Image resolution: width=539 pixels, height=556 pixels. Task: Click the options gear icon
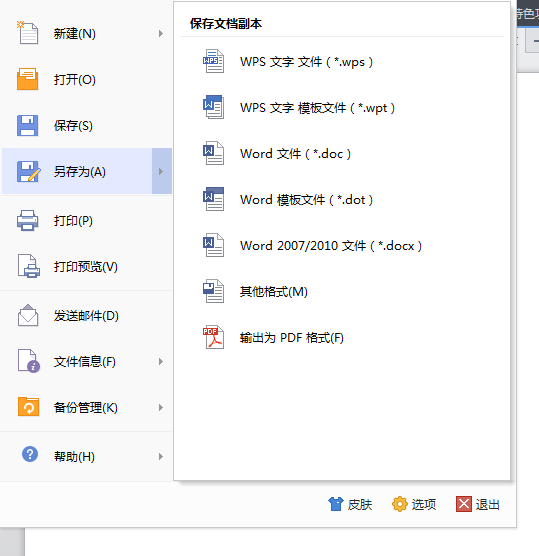point(400,504)
